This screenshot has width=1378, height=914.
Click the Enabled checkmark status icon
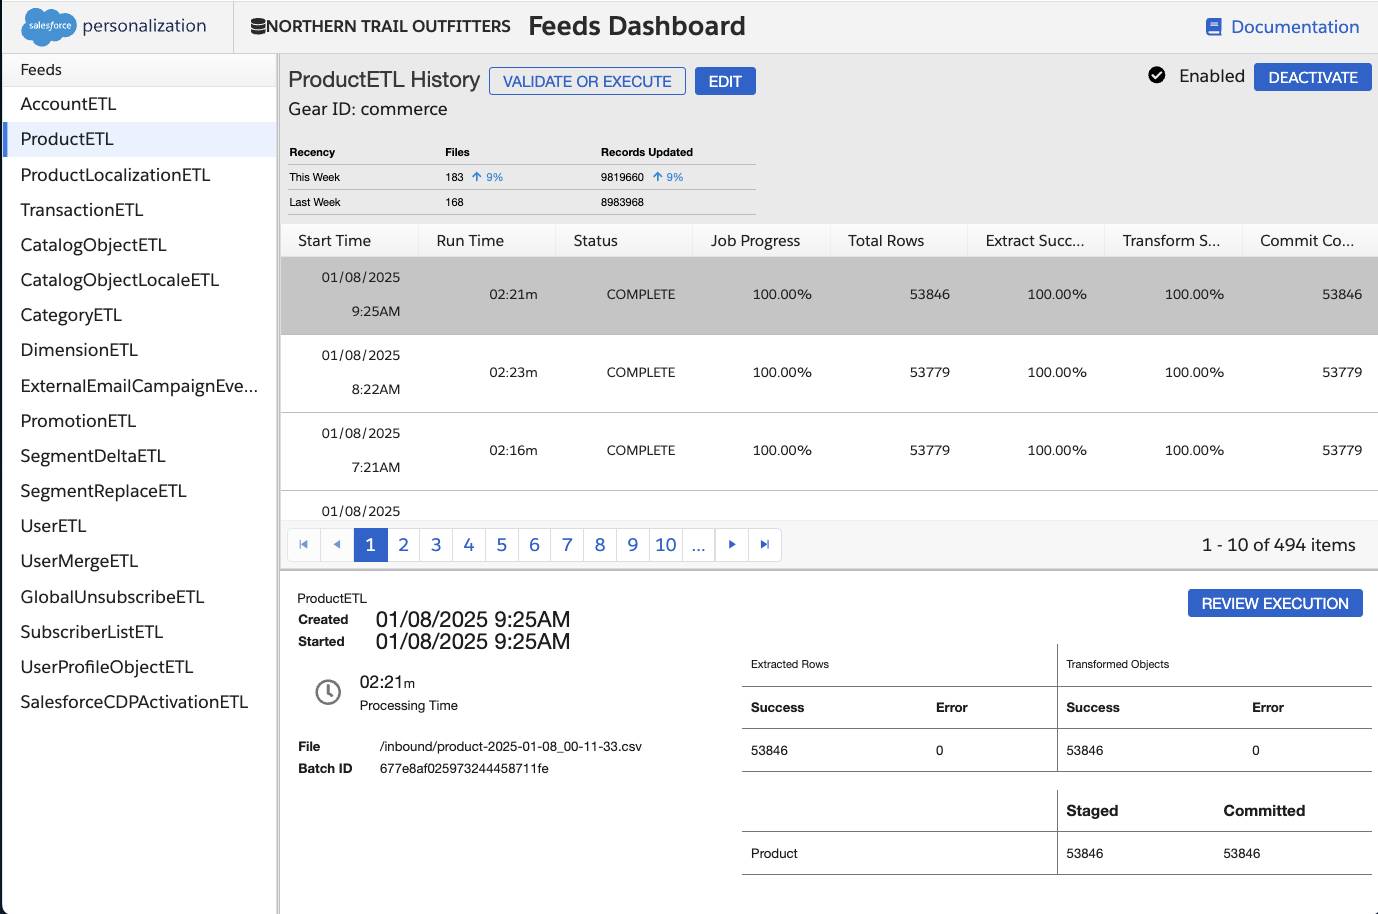(1157, 75)
